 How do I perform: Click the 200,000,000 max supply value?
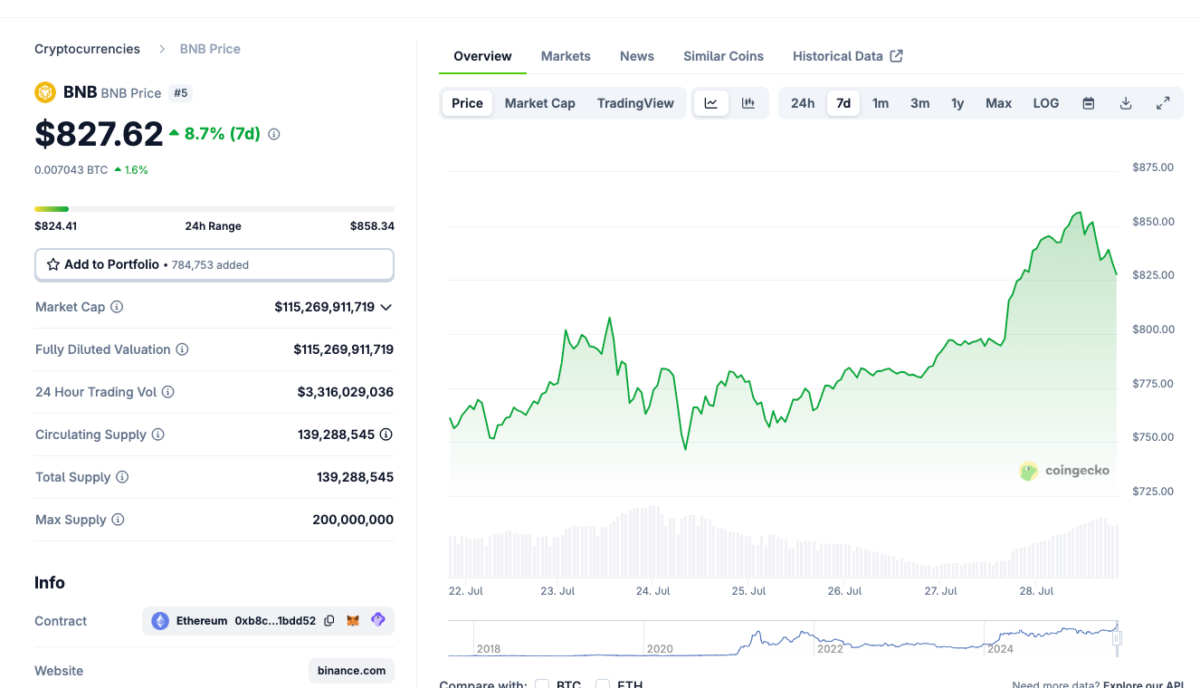click(x=353, y=520)
